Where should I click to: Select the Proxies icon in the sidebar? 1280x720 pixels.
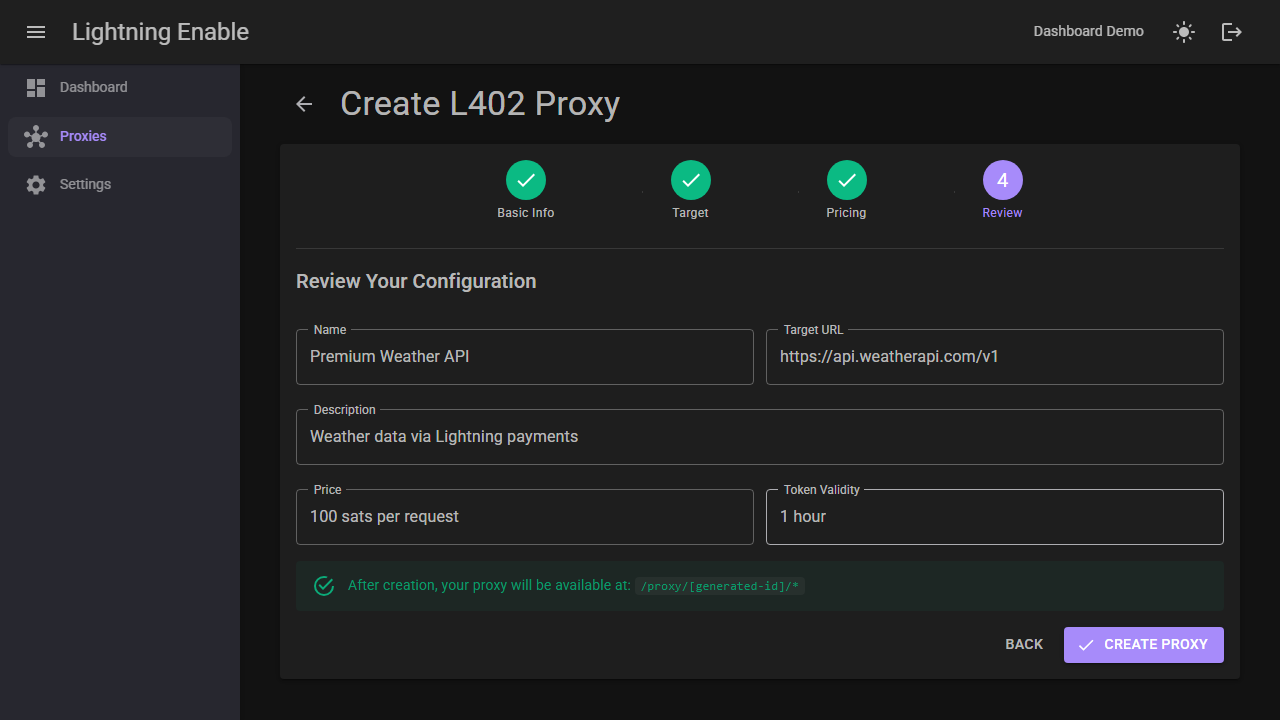coord(36,136)
